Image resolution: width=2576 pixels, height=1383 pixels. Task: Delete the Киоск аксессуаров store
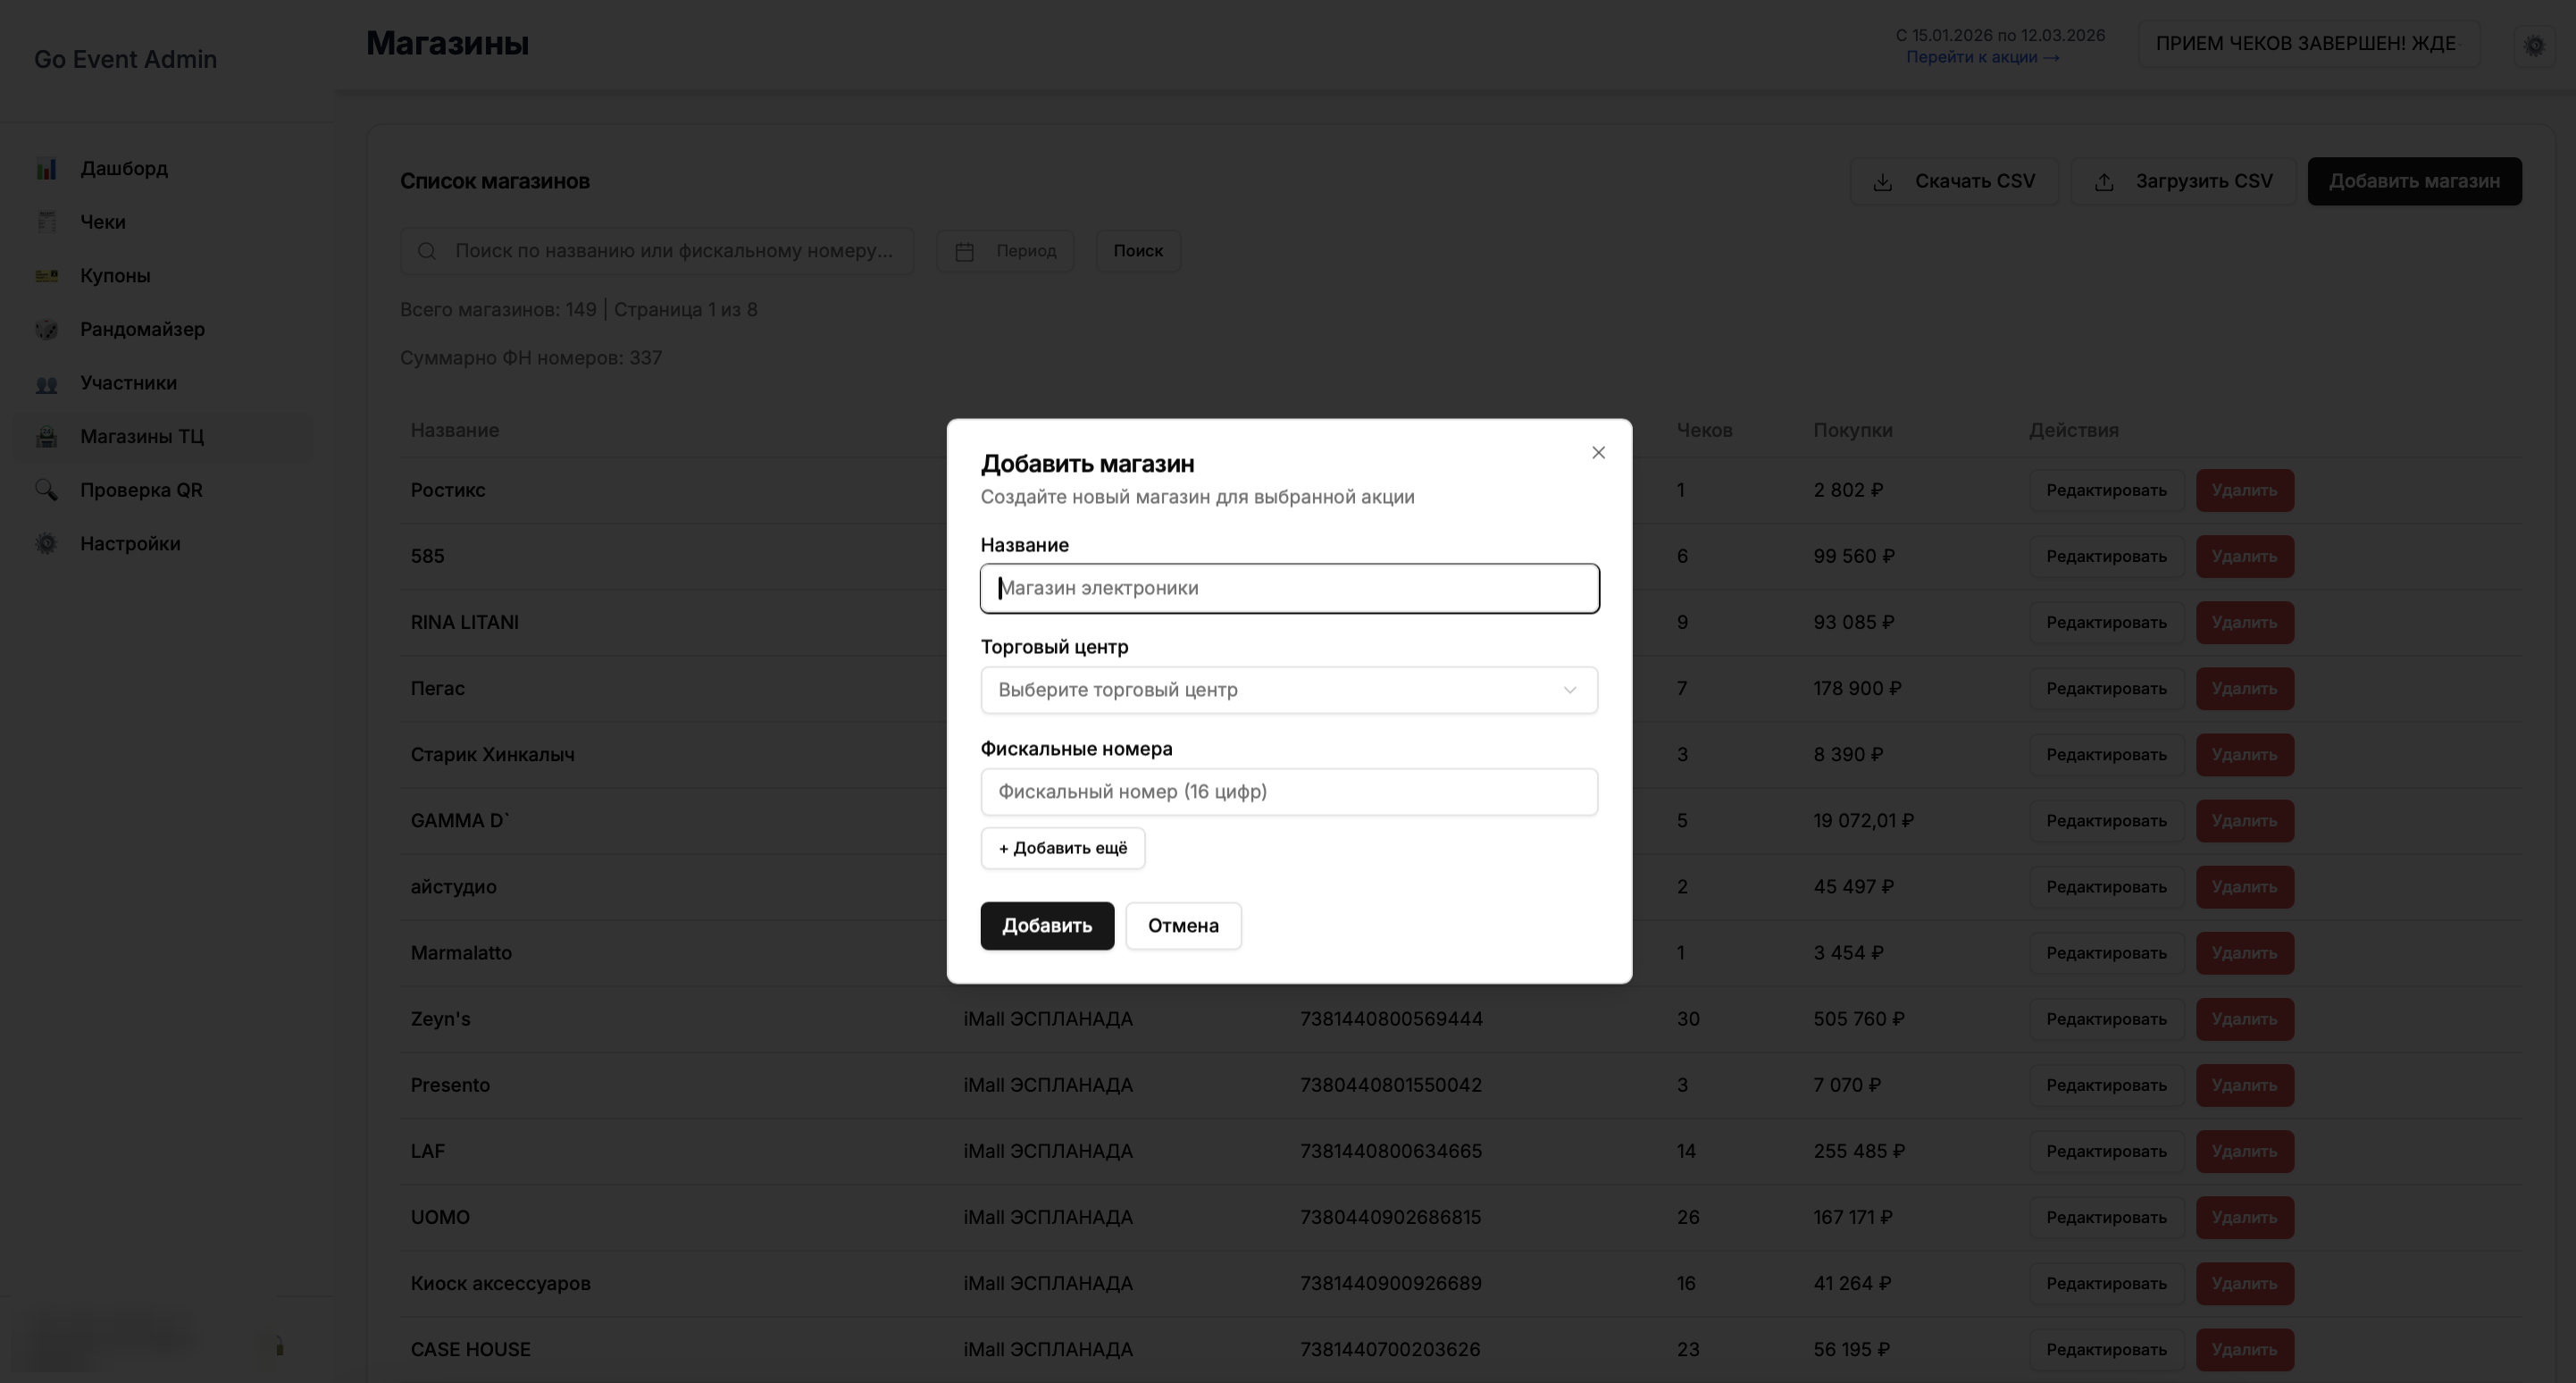[x=2244, y=1283]
